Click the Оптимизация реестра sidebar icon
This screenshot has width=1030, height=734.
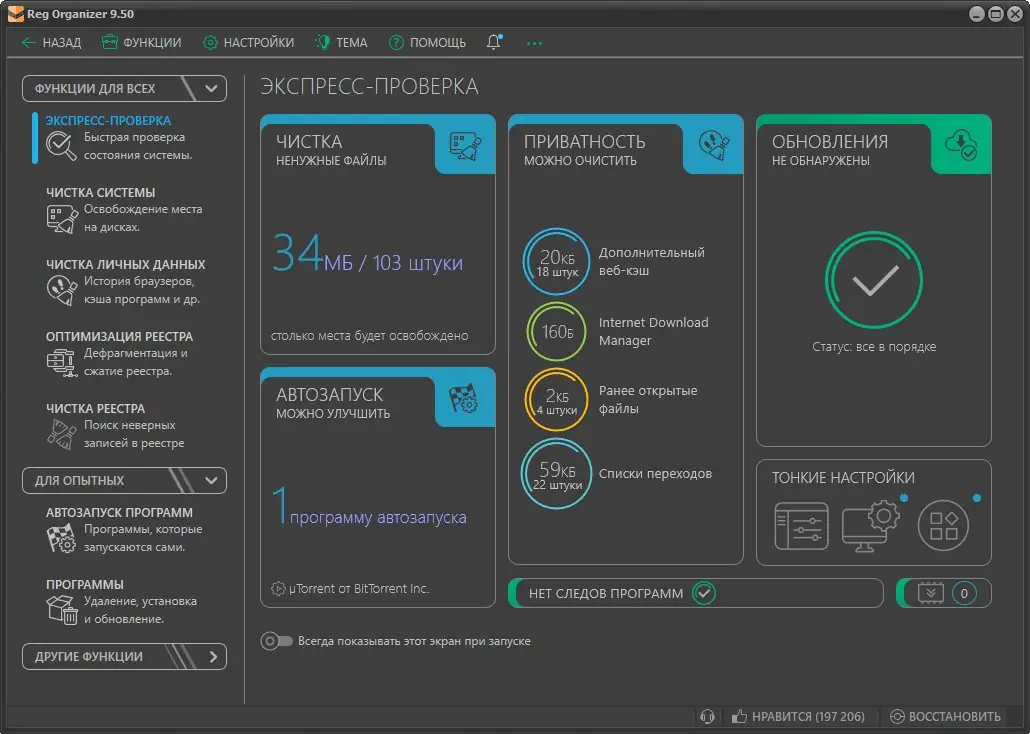pyautogui.click(x=62, y=361)
